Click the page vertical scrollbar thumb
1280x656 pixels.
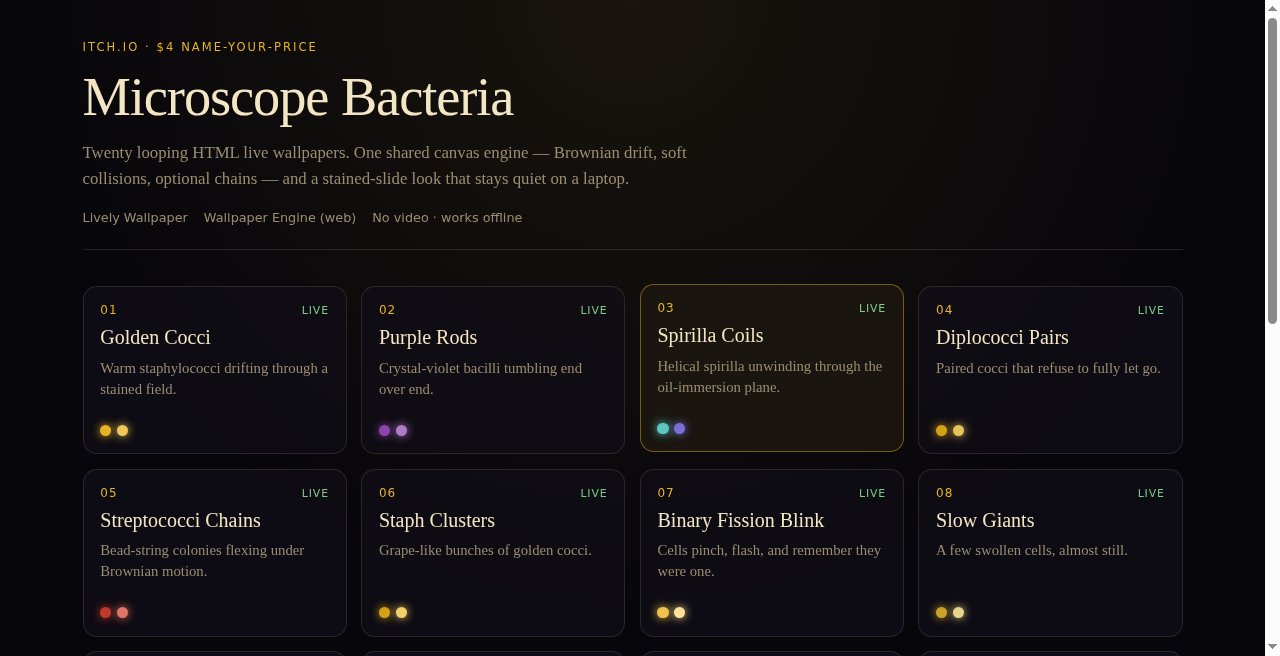pyautogui.click(x=1273, y=170)
